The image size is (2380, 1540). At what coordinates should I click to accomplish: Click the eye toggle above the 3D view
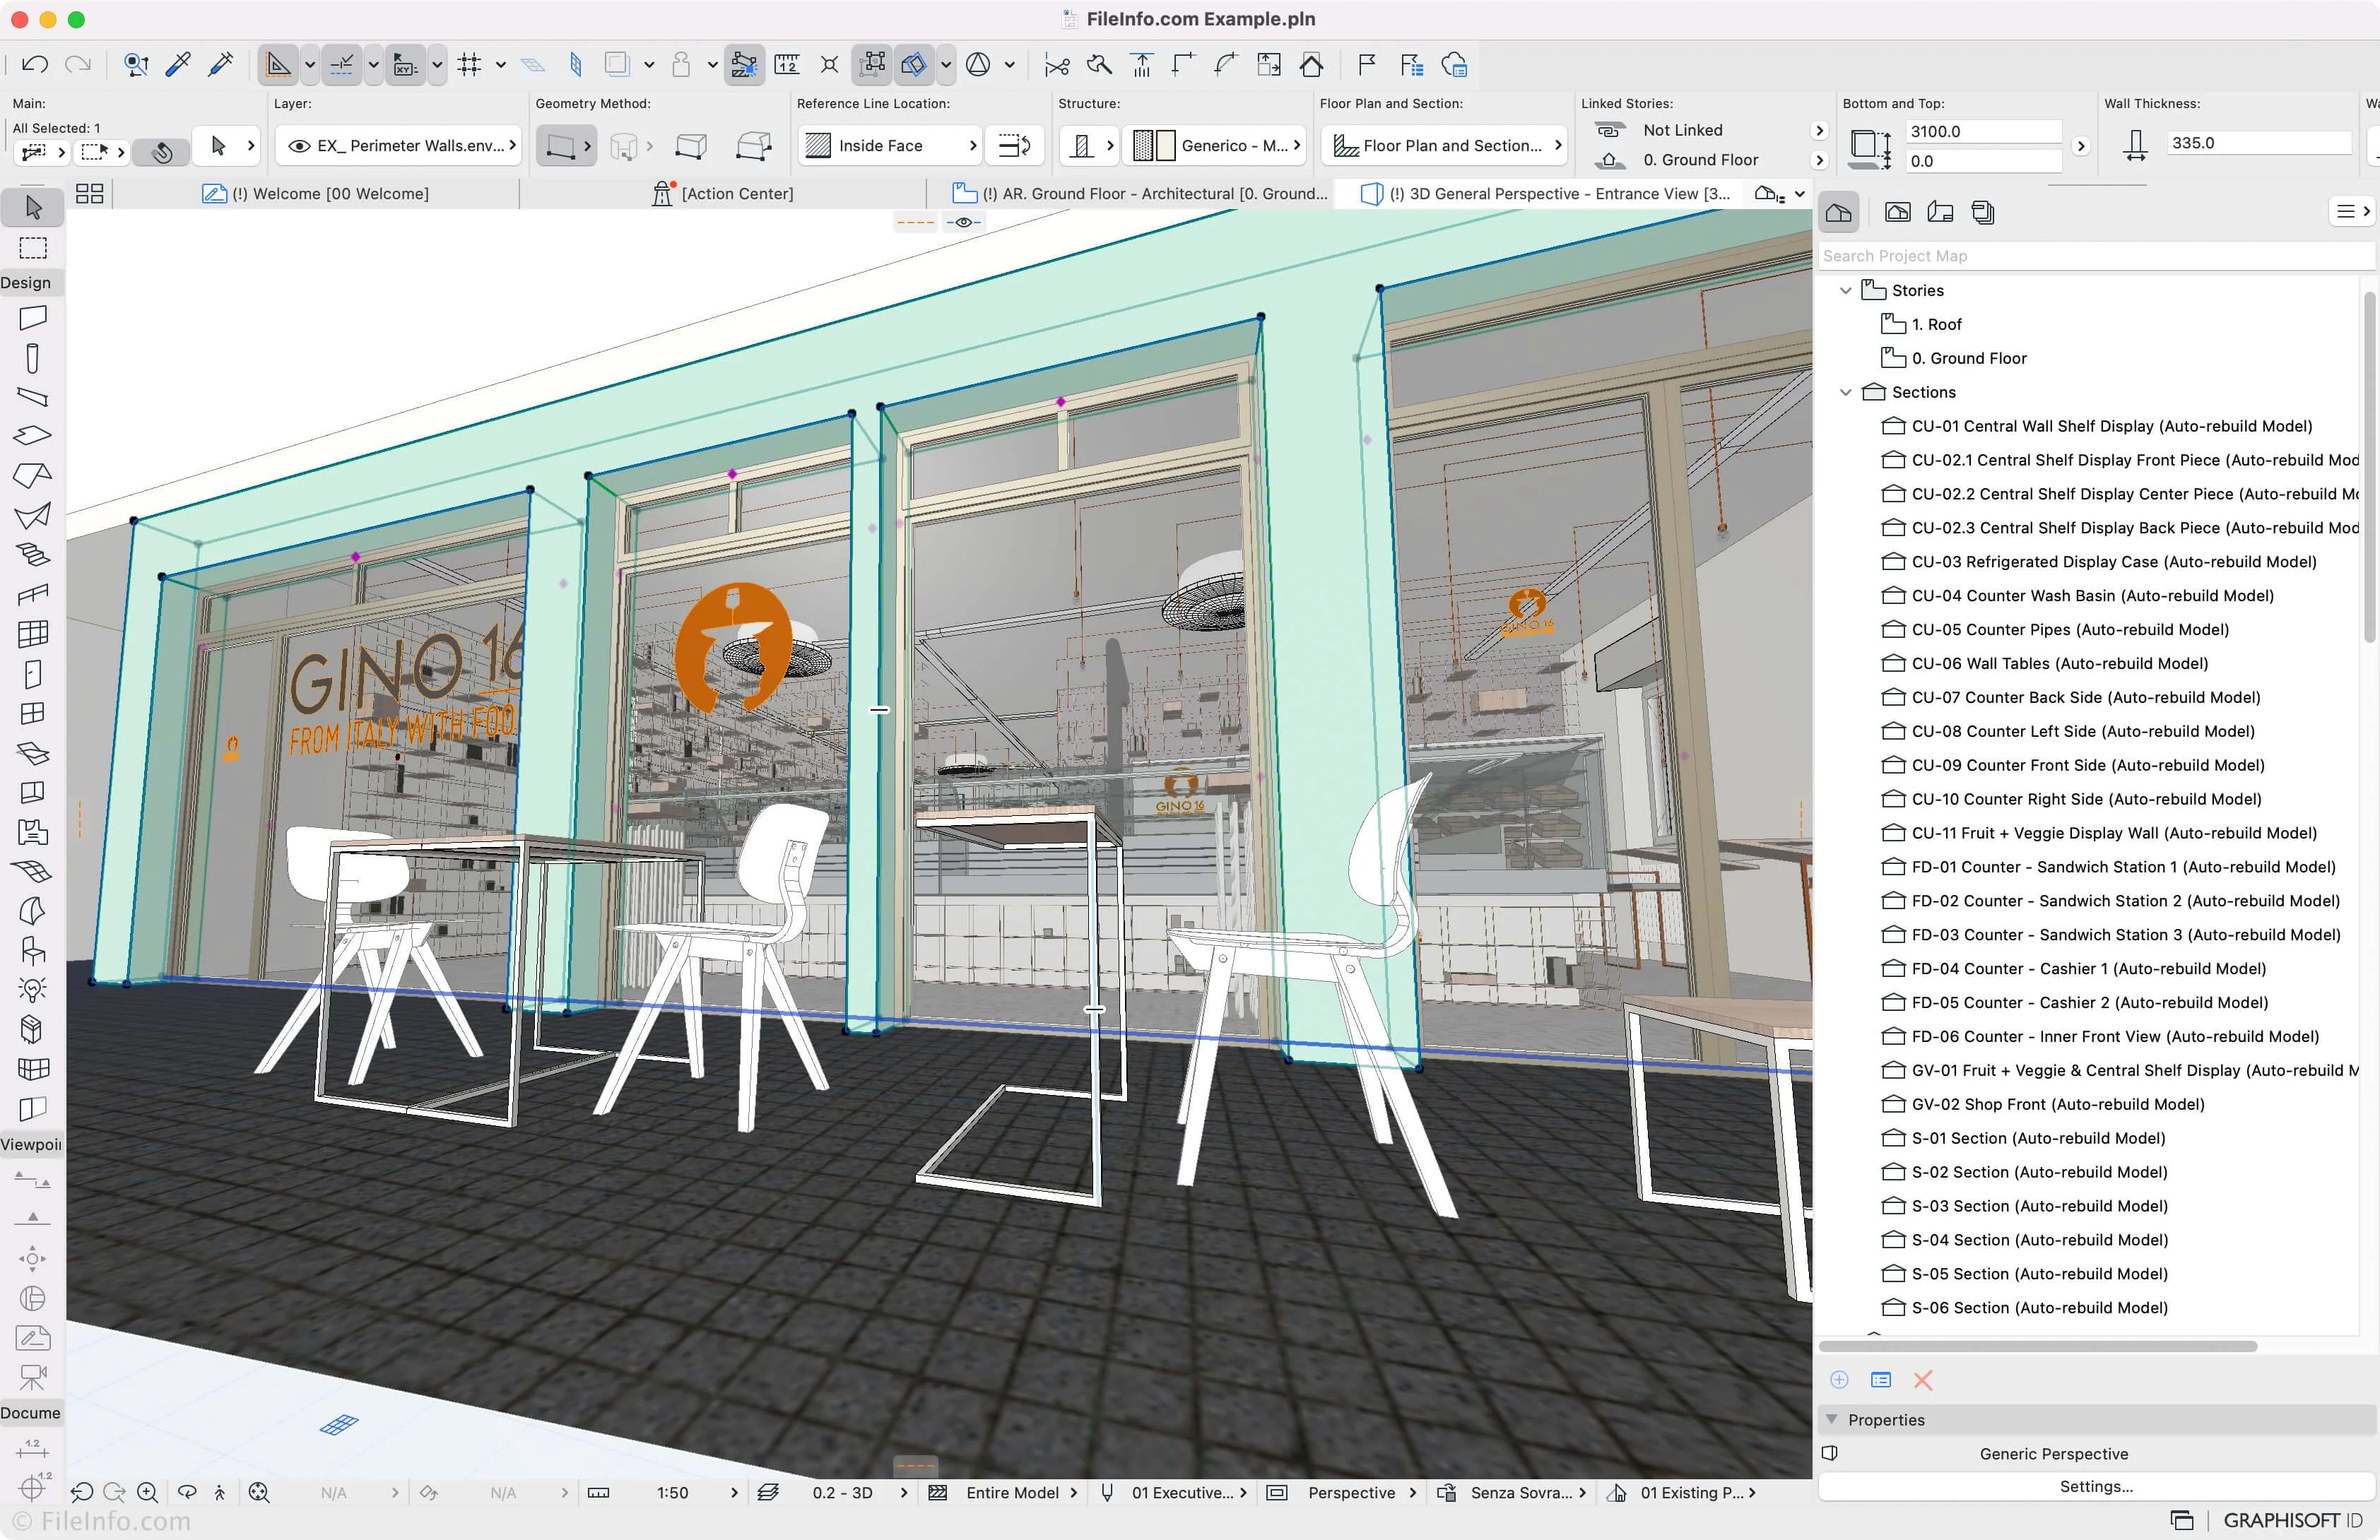click(x=963, y=221)
